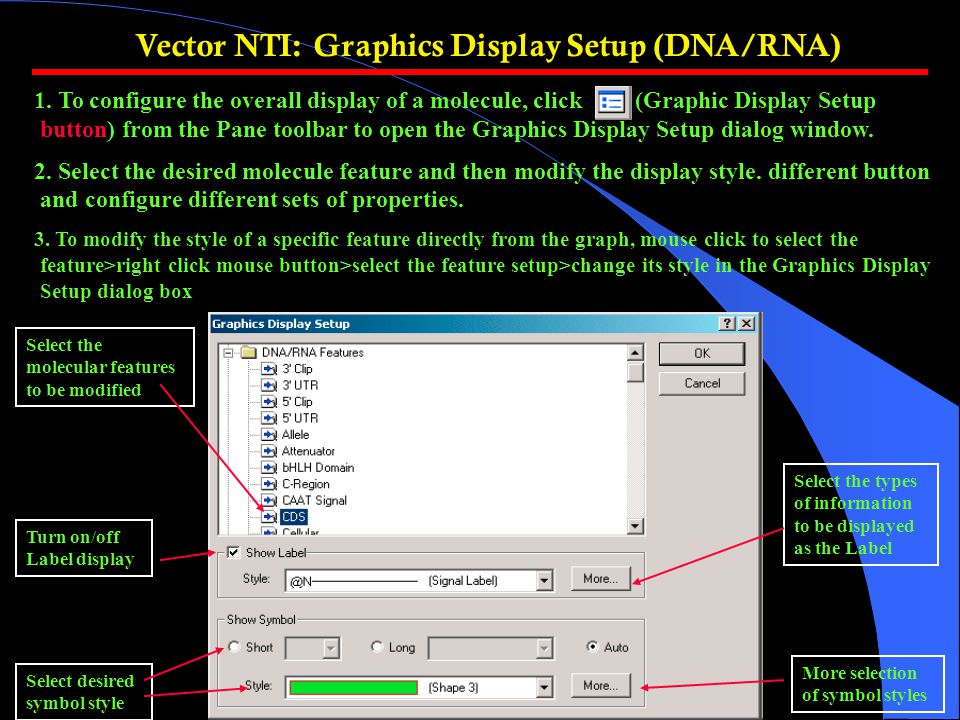Viewport: 960px width, 720px height.
Task: Click the Allele feature icon
Action: tap(269, 435)
